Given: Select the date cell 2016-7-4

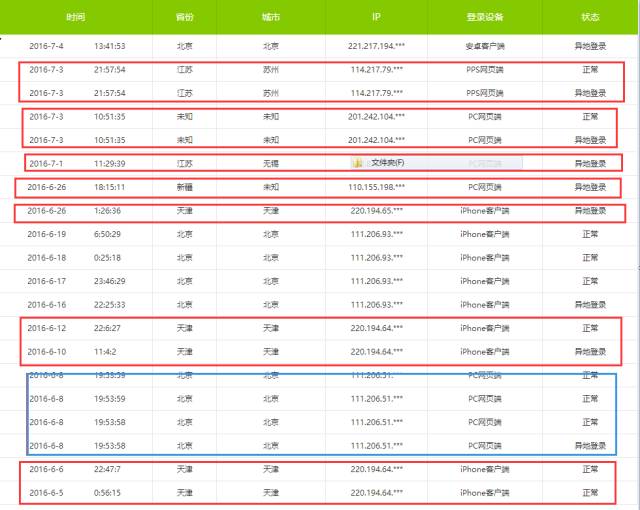Looking at the screenshot, I should 46,46.
